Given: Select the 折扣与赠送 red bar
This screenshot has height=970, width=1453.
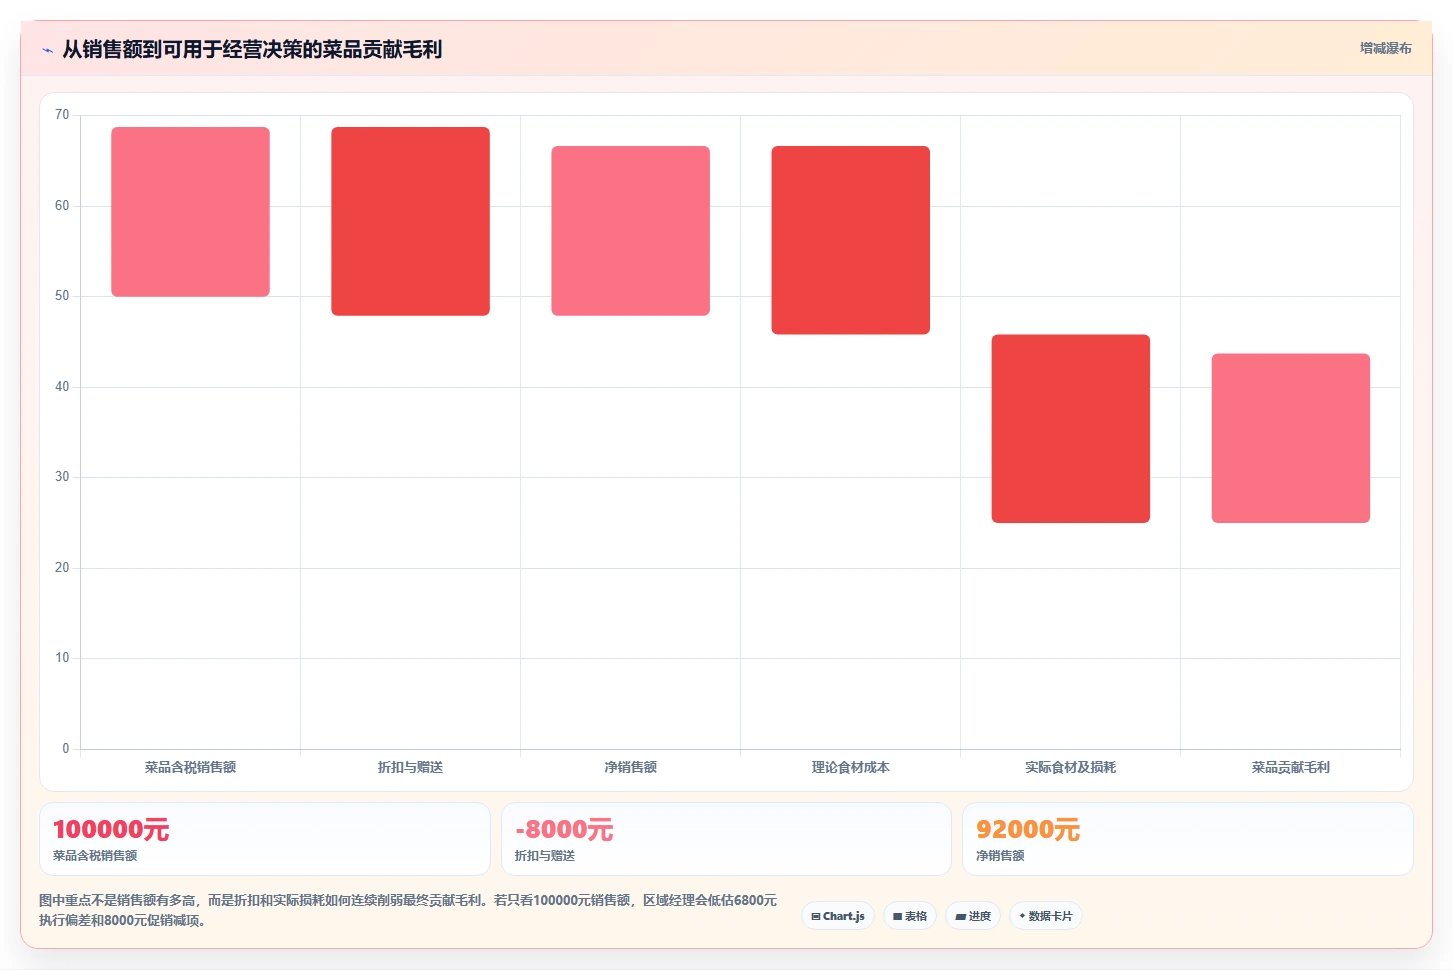Looking at the screenshot, I should click(x=410, y=221).
